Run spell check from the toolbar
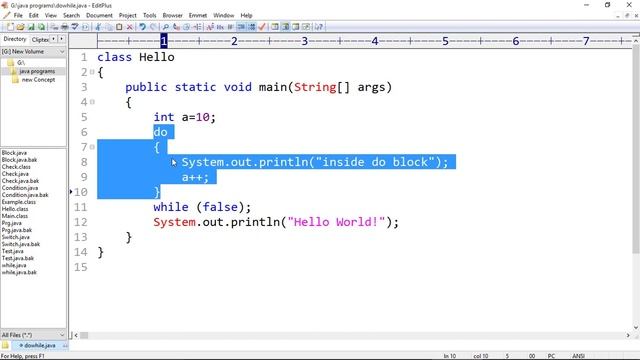Viewport: 640px width, 360px height. (75, 27)
